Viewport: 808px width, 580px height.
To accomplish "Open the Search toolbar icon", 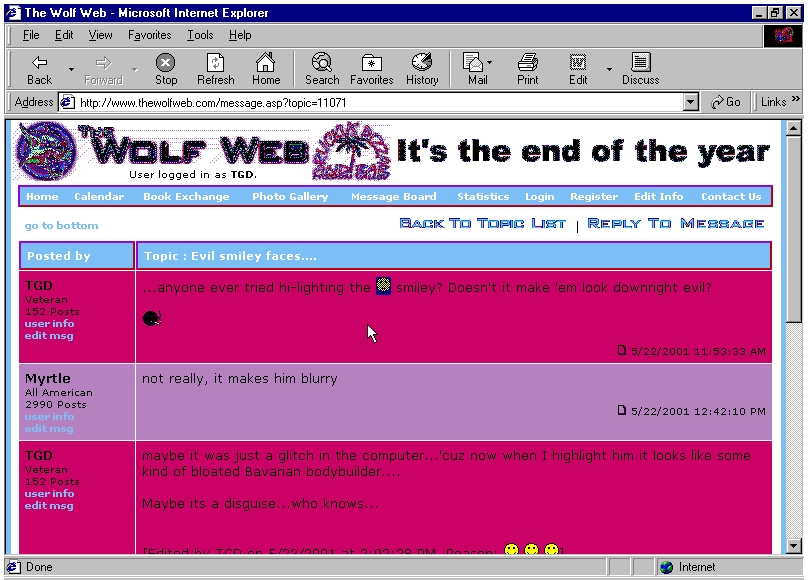I will [322, 63].
